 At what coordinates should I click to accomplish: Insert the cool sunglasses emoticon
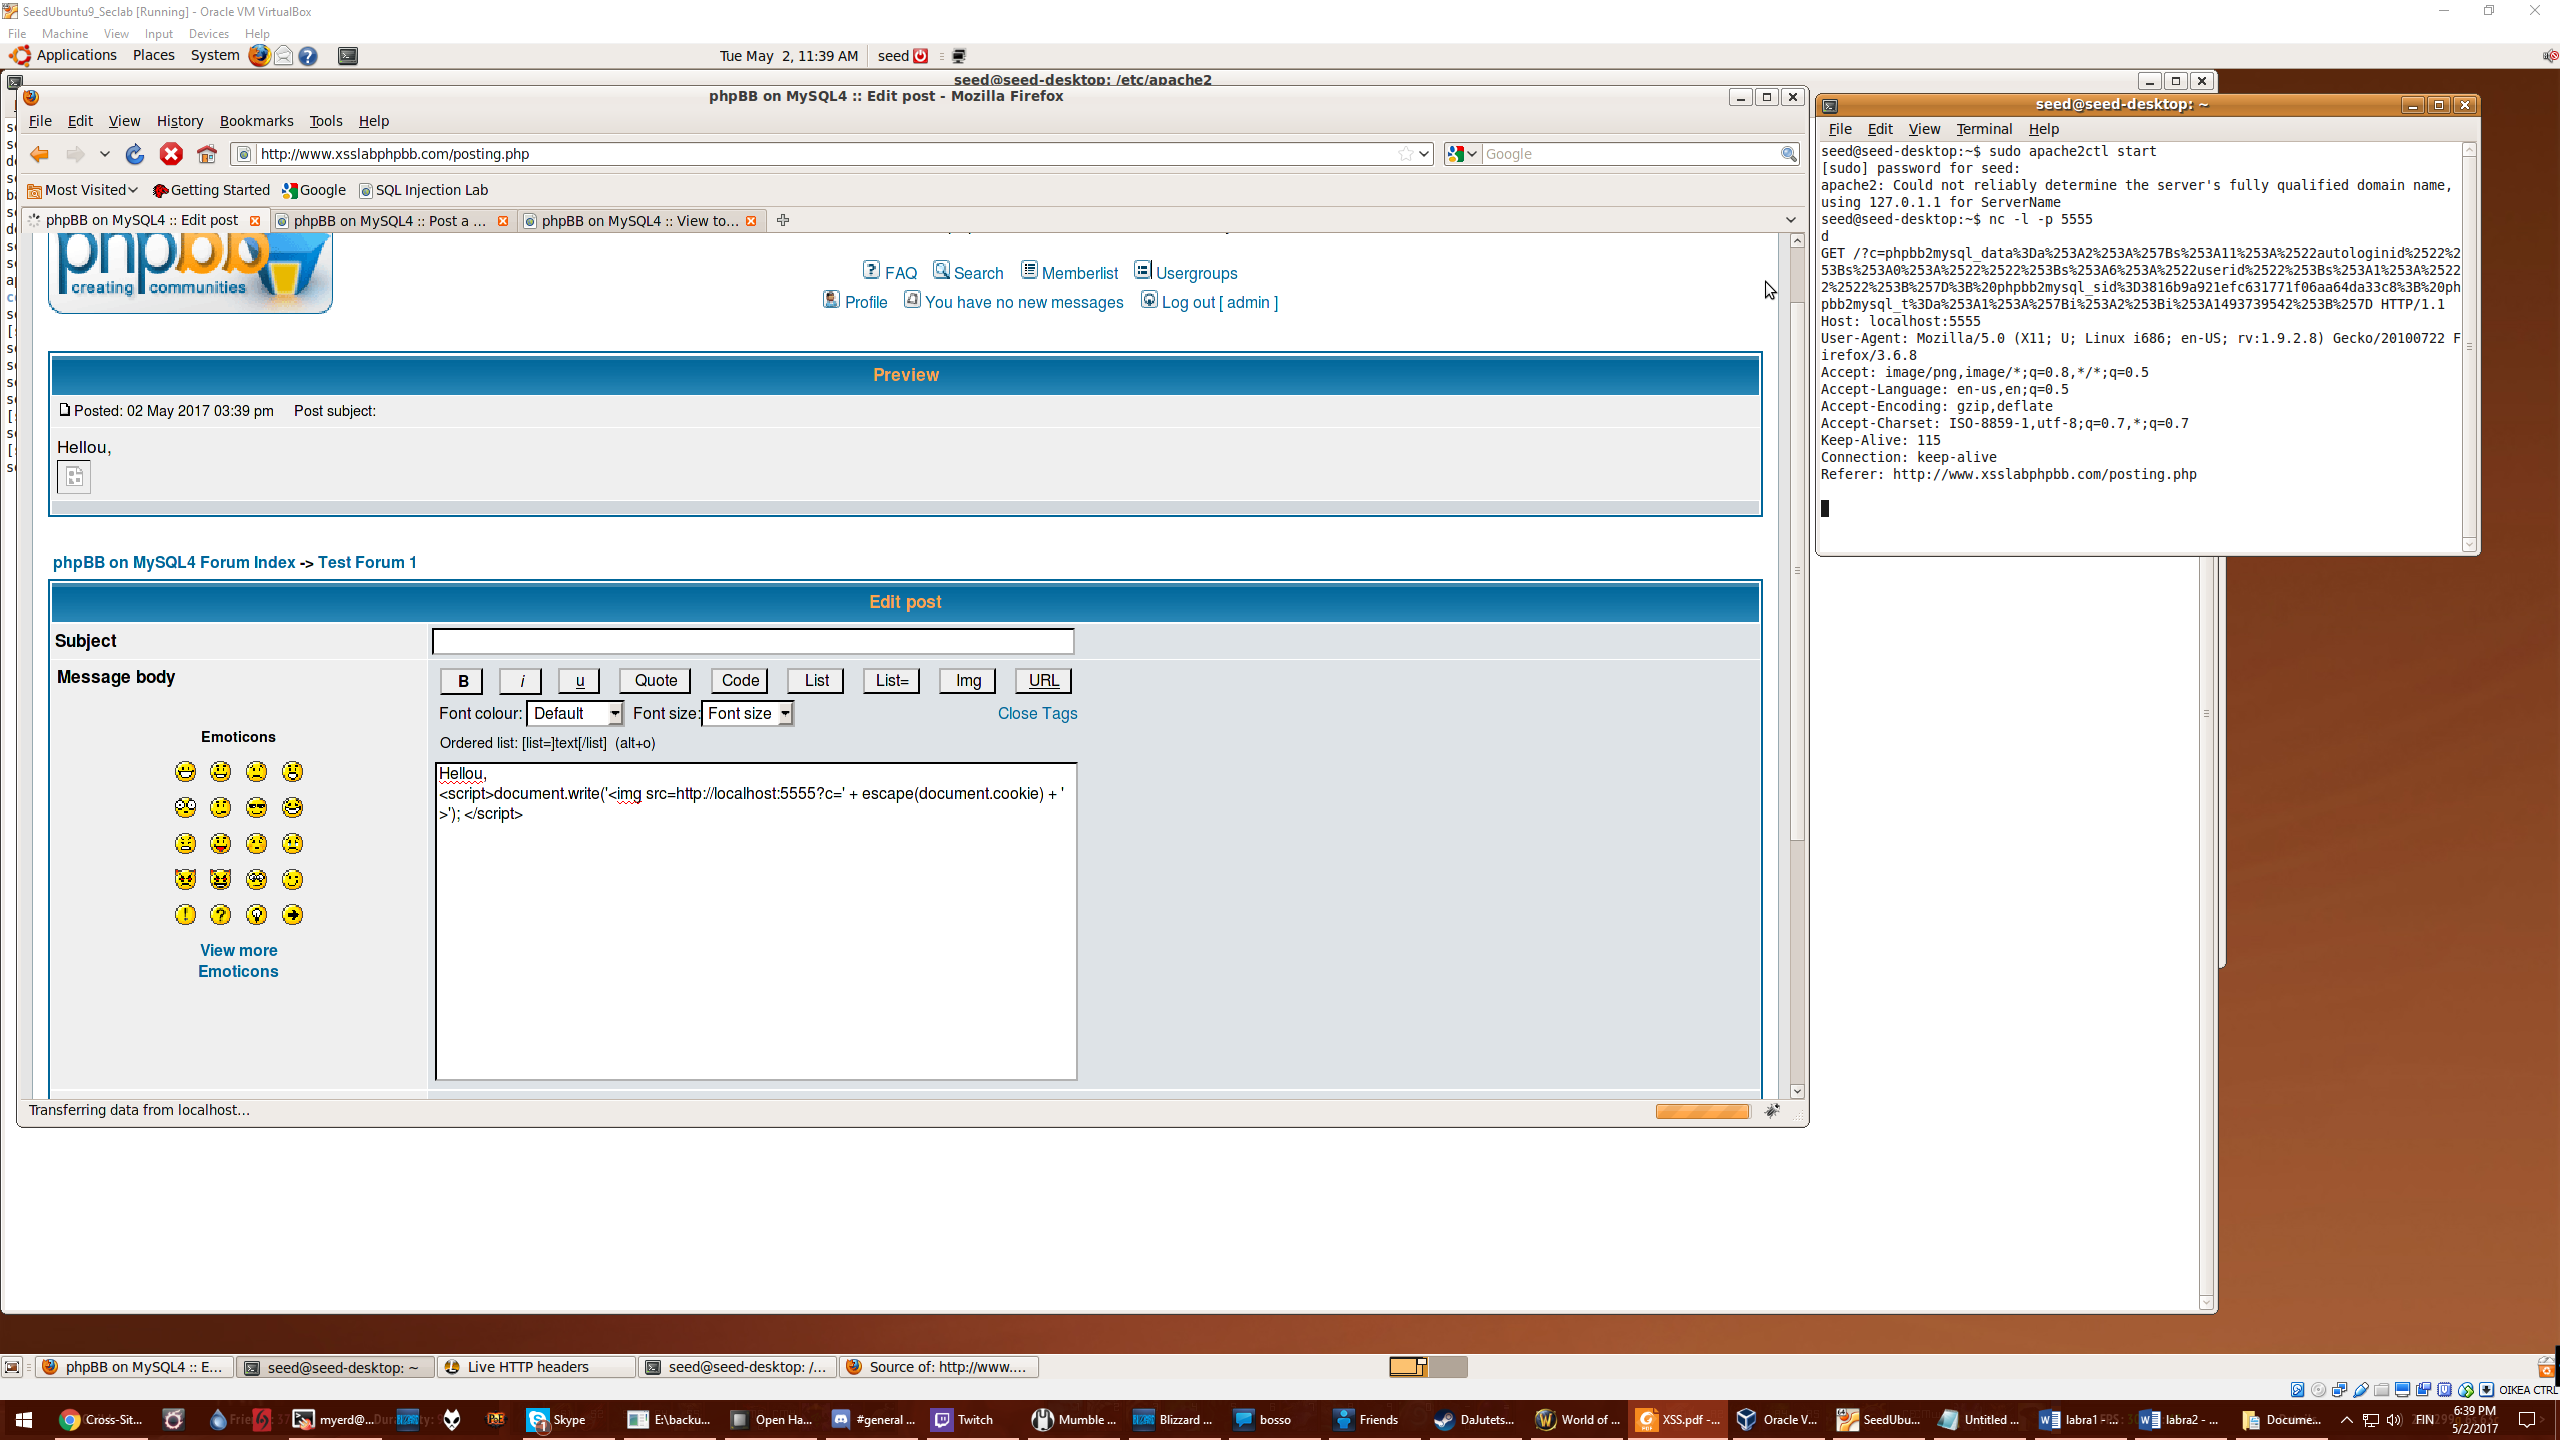tap(257, 808)
